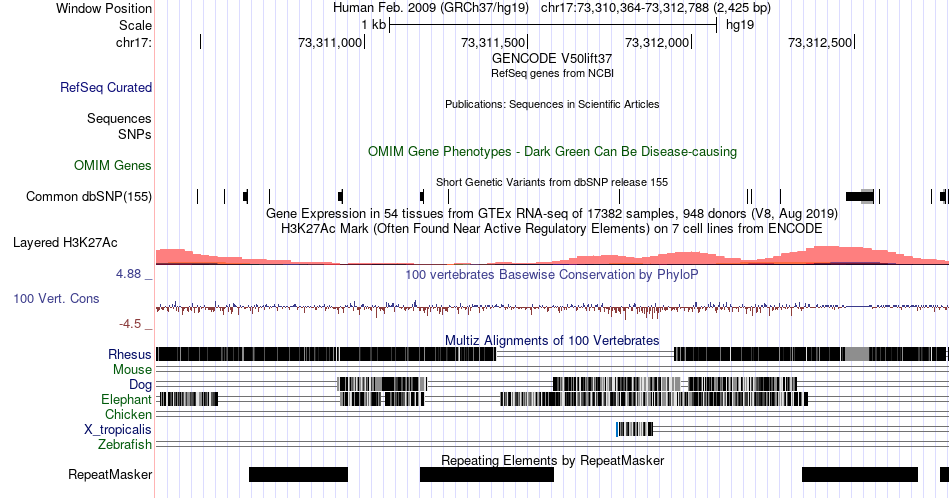Click chr17:73,310,364-73,312,788 window position text
The image size is (950, 498).
656,8
